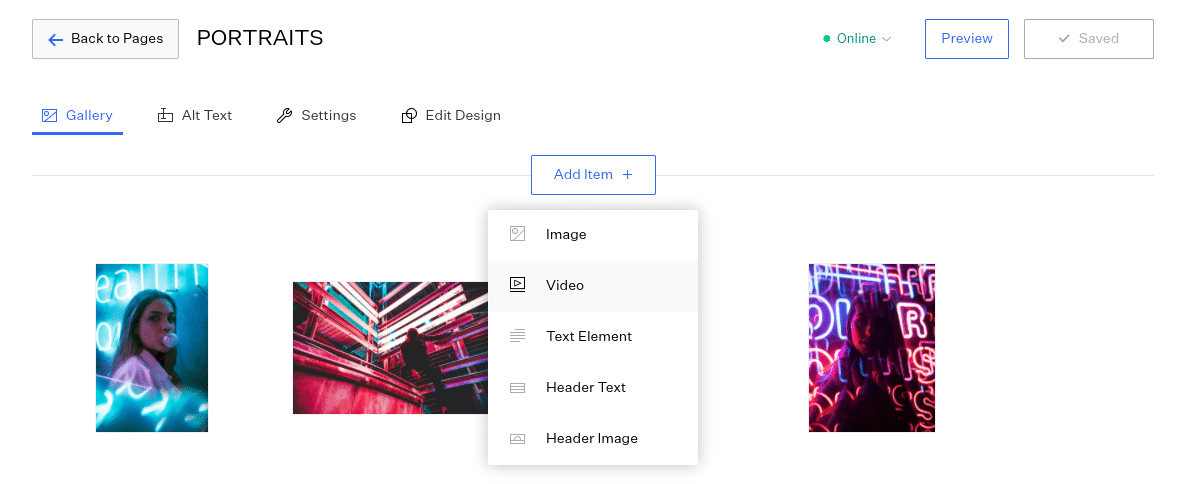Click the back arrow icon
1179x484 pixels.
click(x=56, y=39)
